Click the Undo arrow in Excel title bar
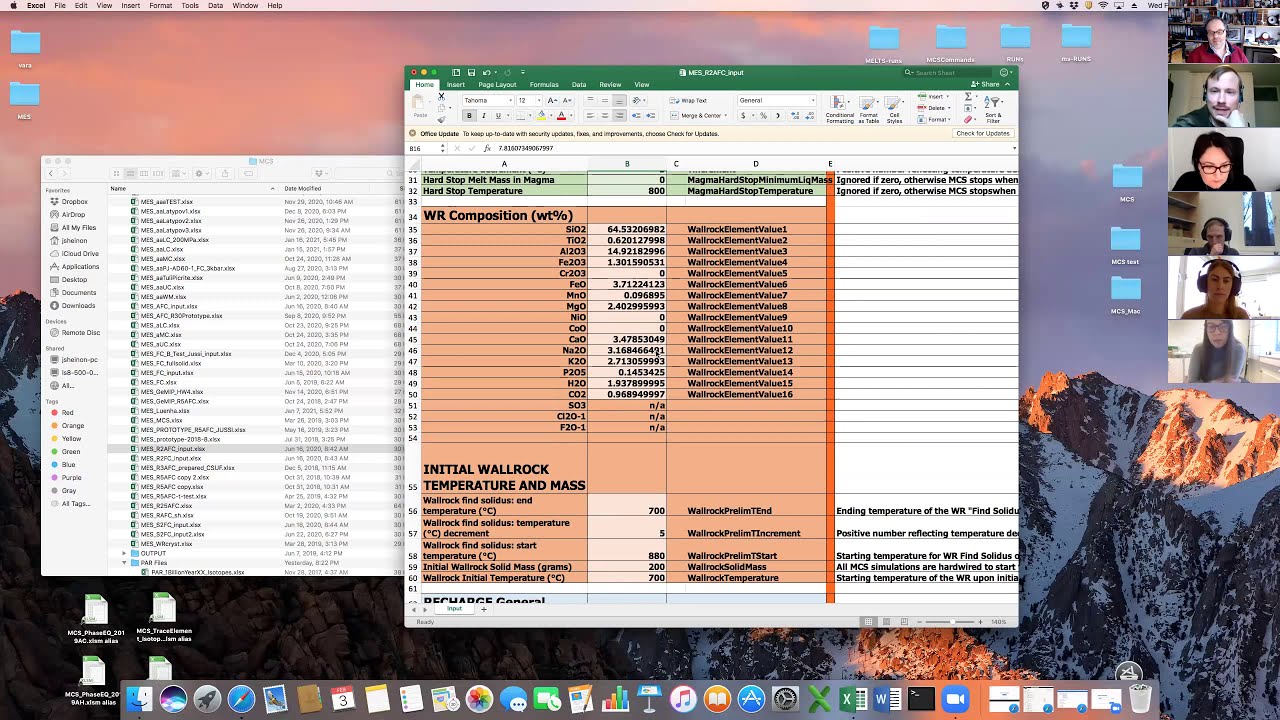1280x720 pixels. pyautogui.click(x=487, y=72)
